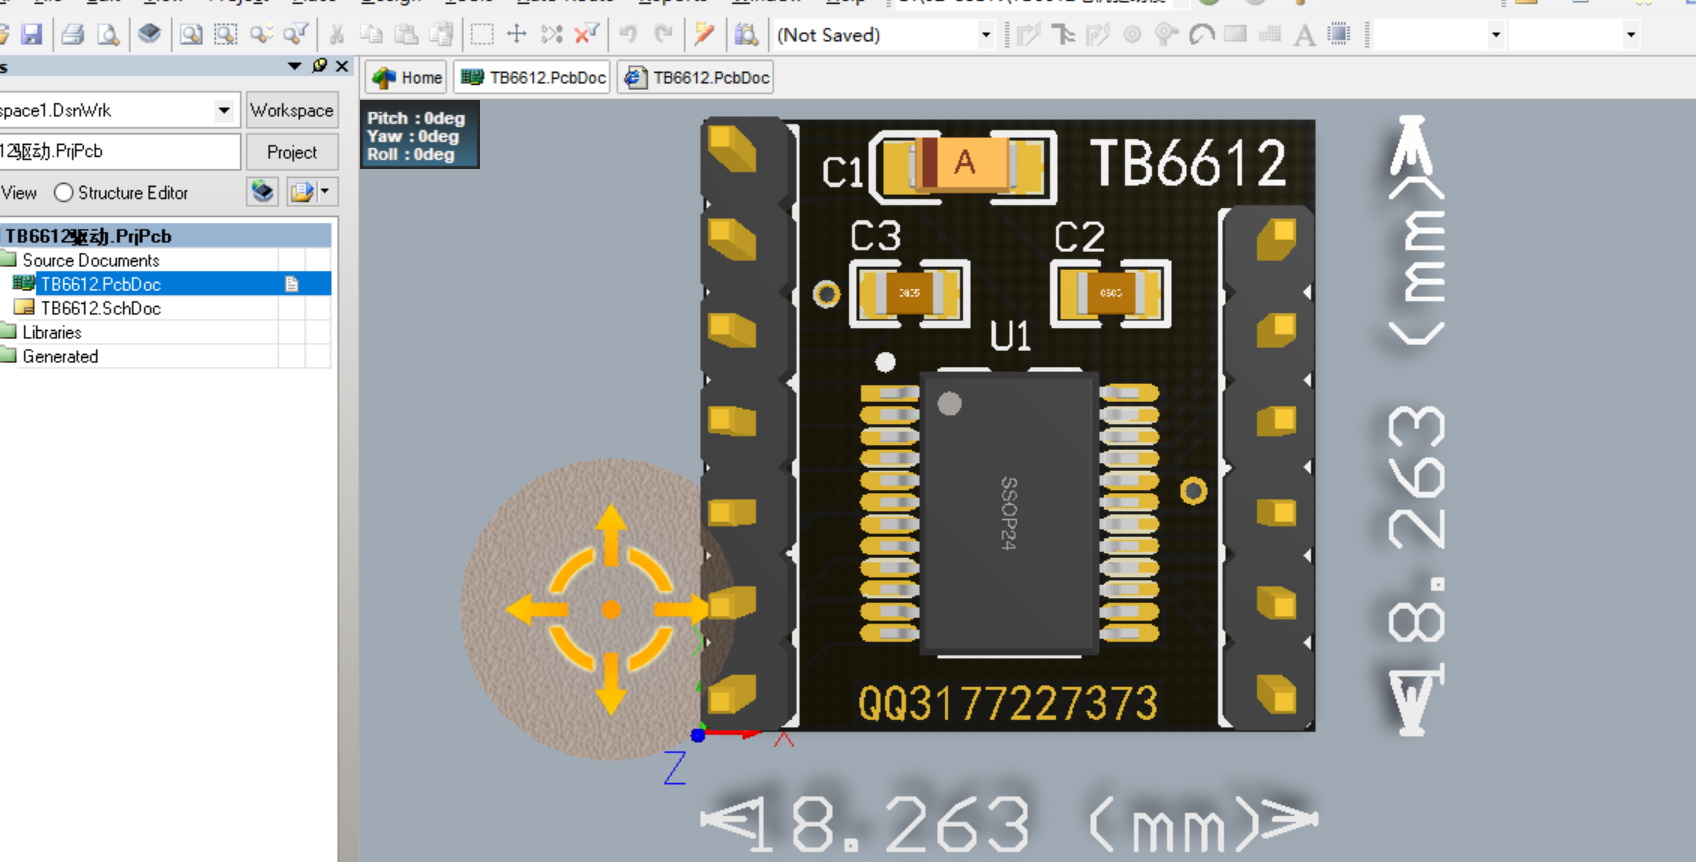Click the Cross Probe icon
The width and height of the screenshot is (1696, 862).
click(x=705, y=35)
